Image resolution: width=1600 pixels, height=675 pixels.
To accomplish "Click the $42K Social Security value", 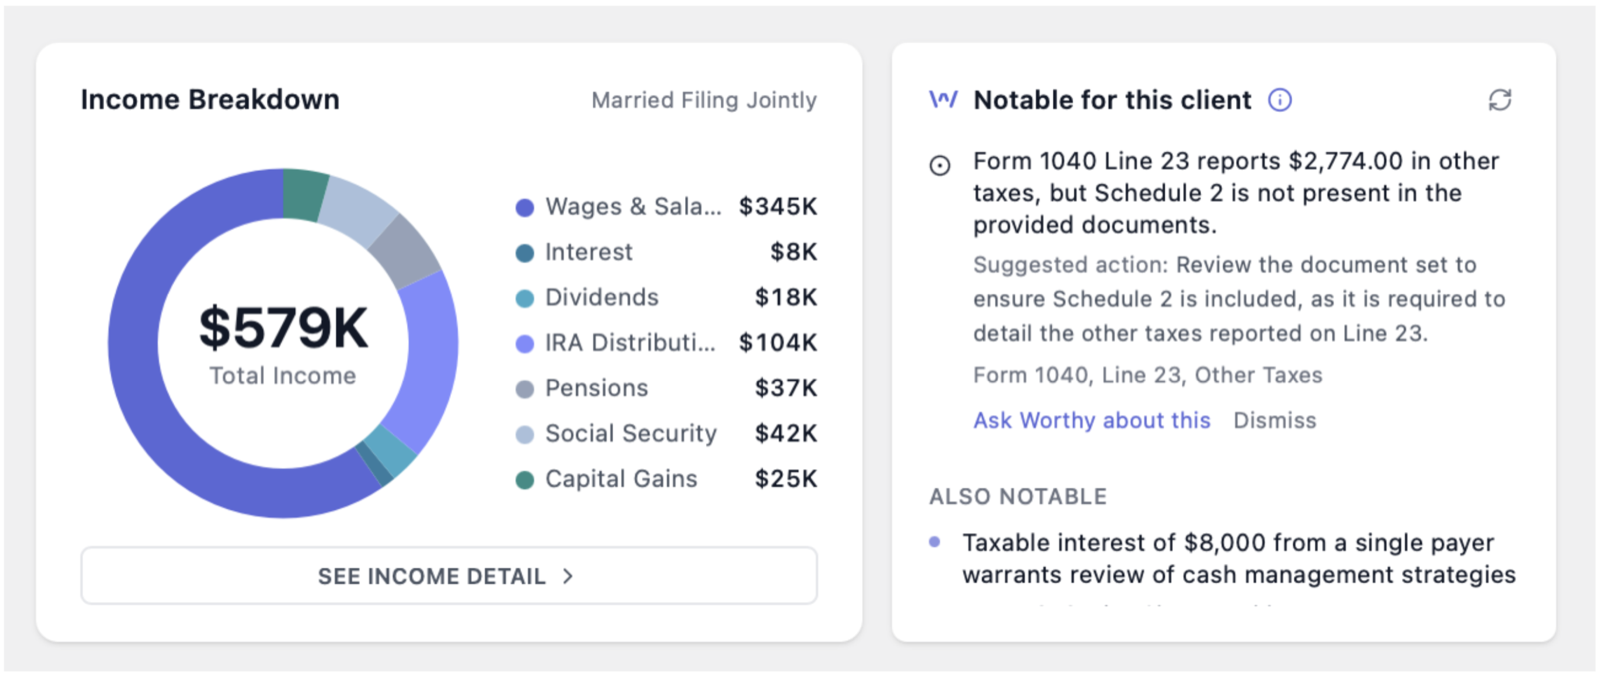I will pos(786,433).
